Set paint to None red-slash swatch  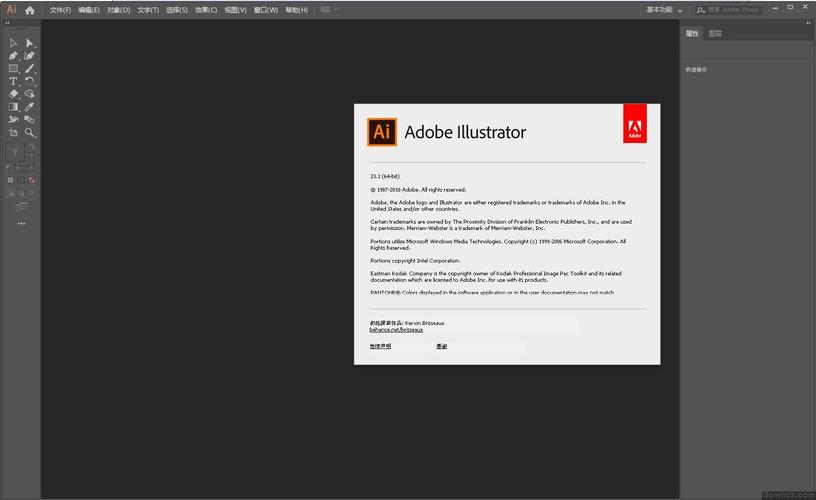[x=32, y=180]
